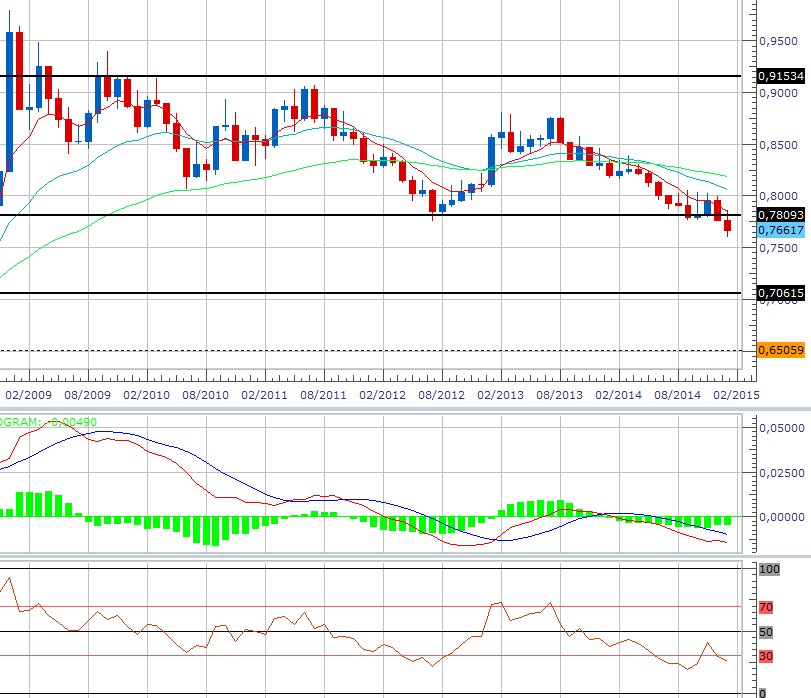Click the blue 0,76617 current price tag
Image resolution: width=811 pixels, height=698 pixels.
(782, 230)
